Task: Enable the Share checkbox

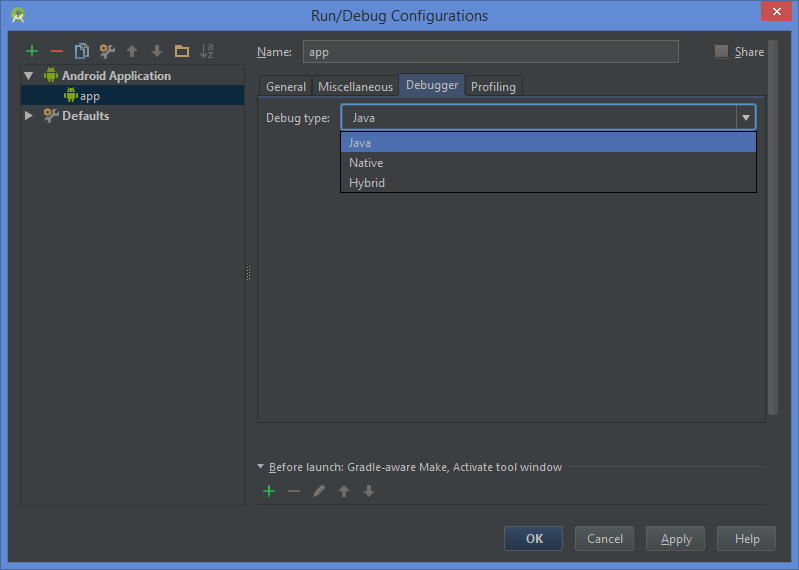Action: tap(721, 51)
